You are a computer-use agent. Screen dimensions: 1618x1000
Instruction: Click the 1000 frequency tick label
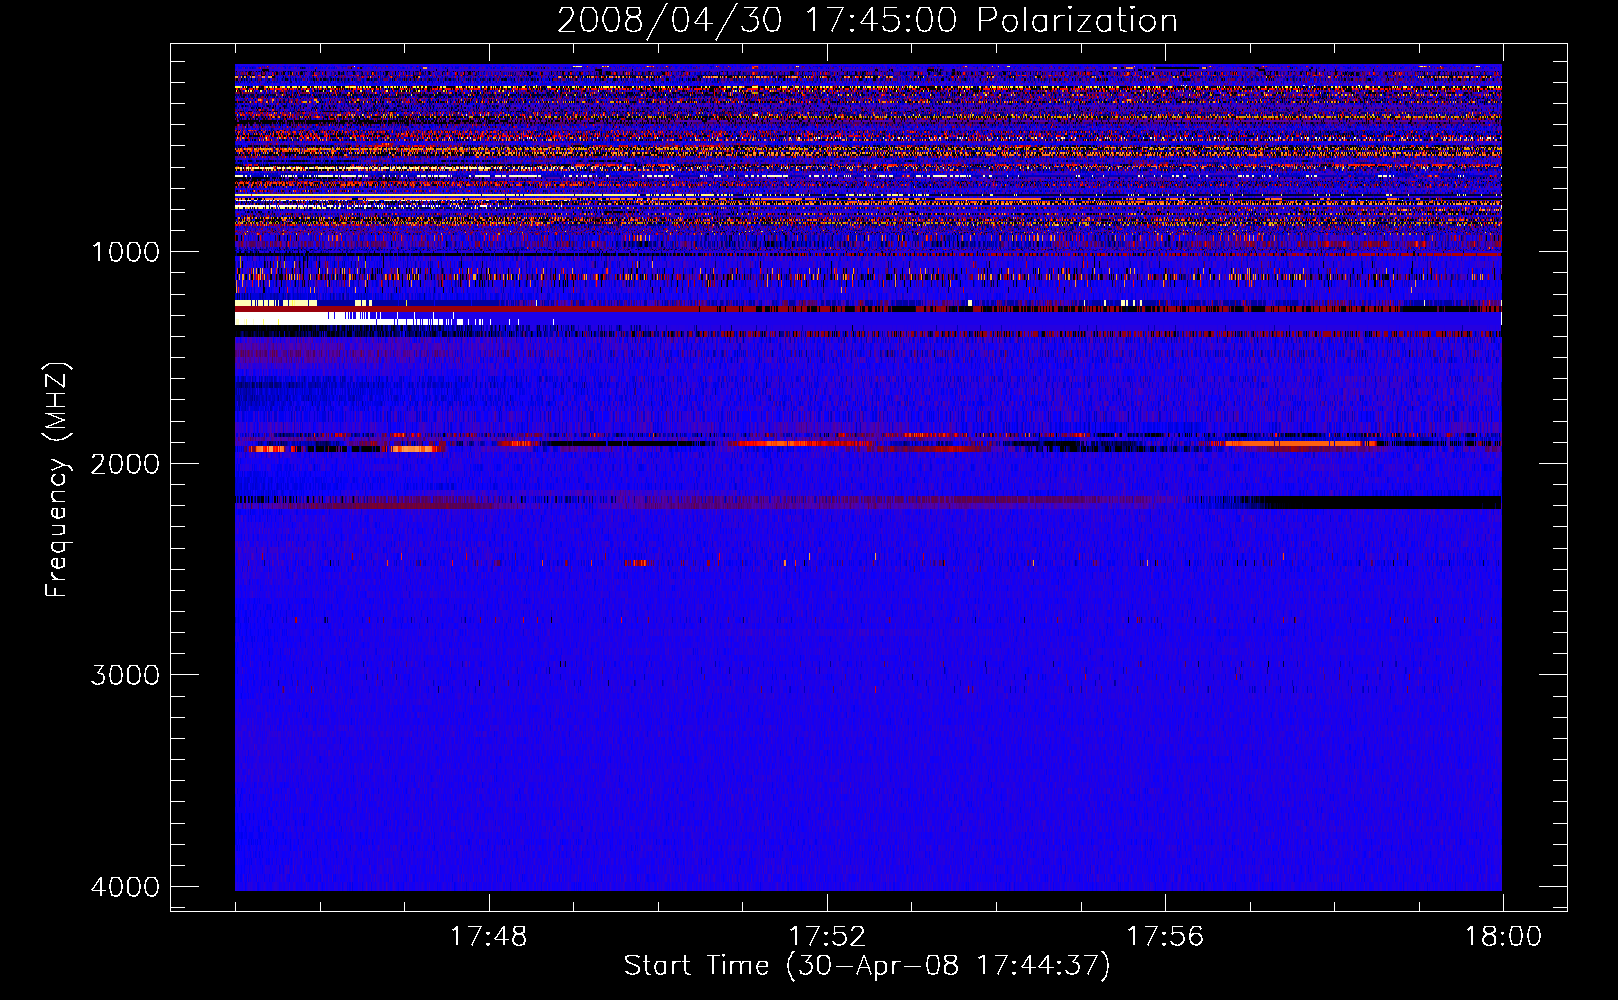coord(125,252)
